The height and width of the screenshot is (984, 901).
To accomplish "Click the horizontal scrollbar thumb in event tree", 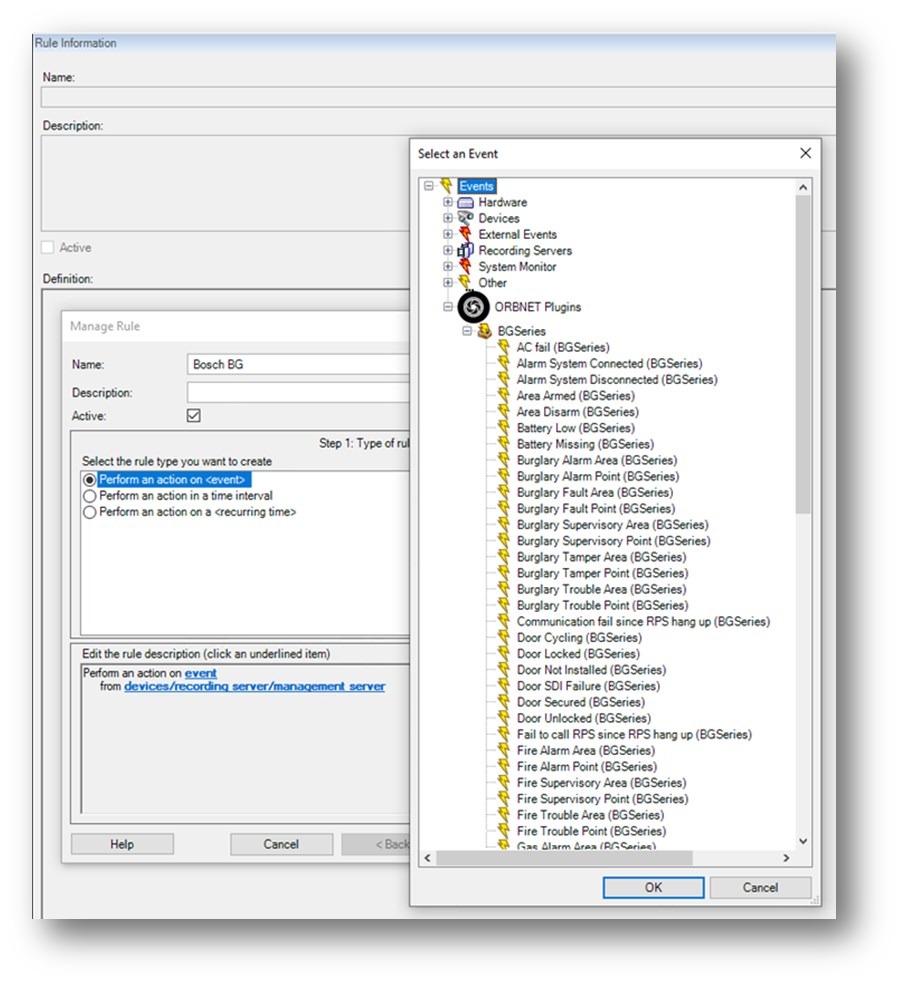I will click(x=564, y=858).
